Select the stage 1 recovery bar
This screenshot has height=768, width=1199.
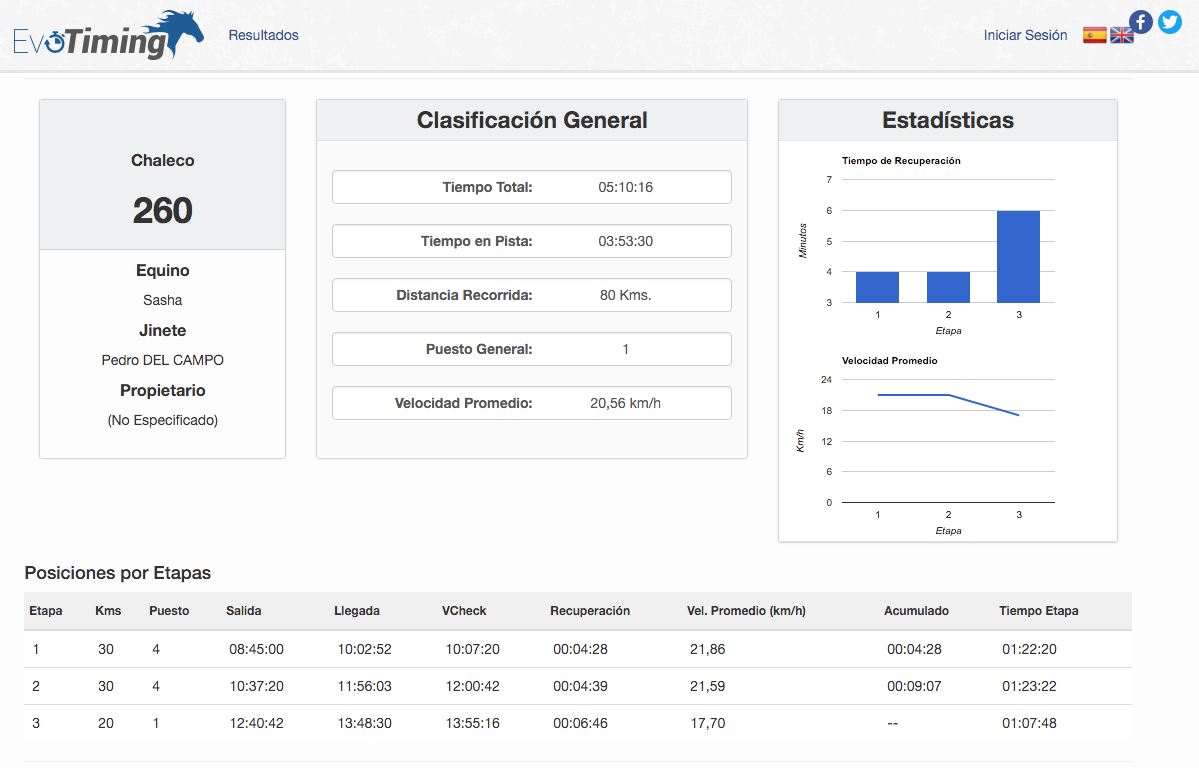point(877,287)
